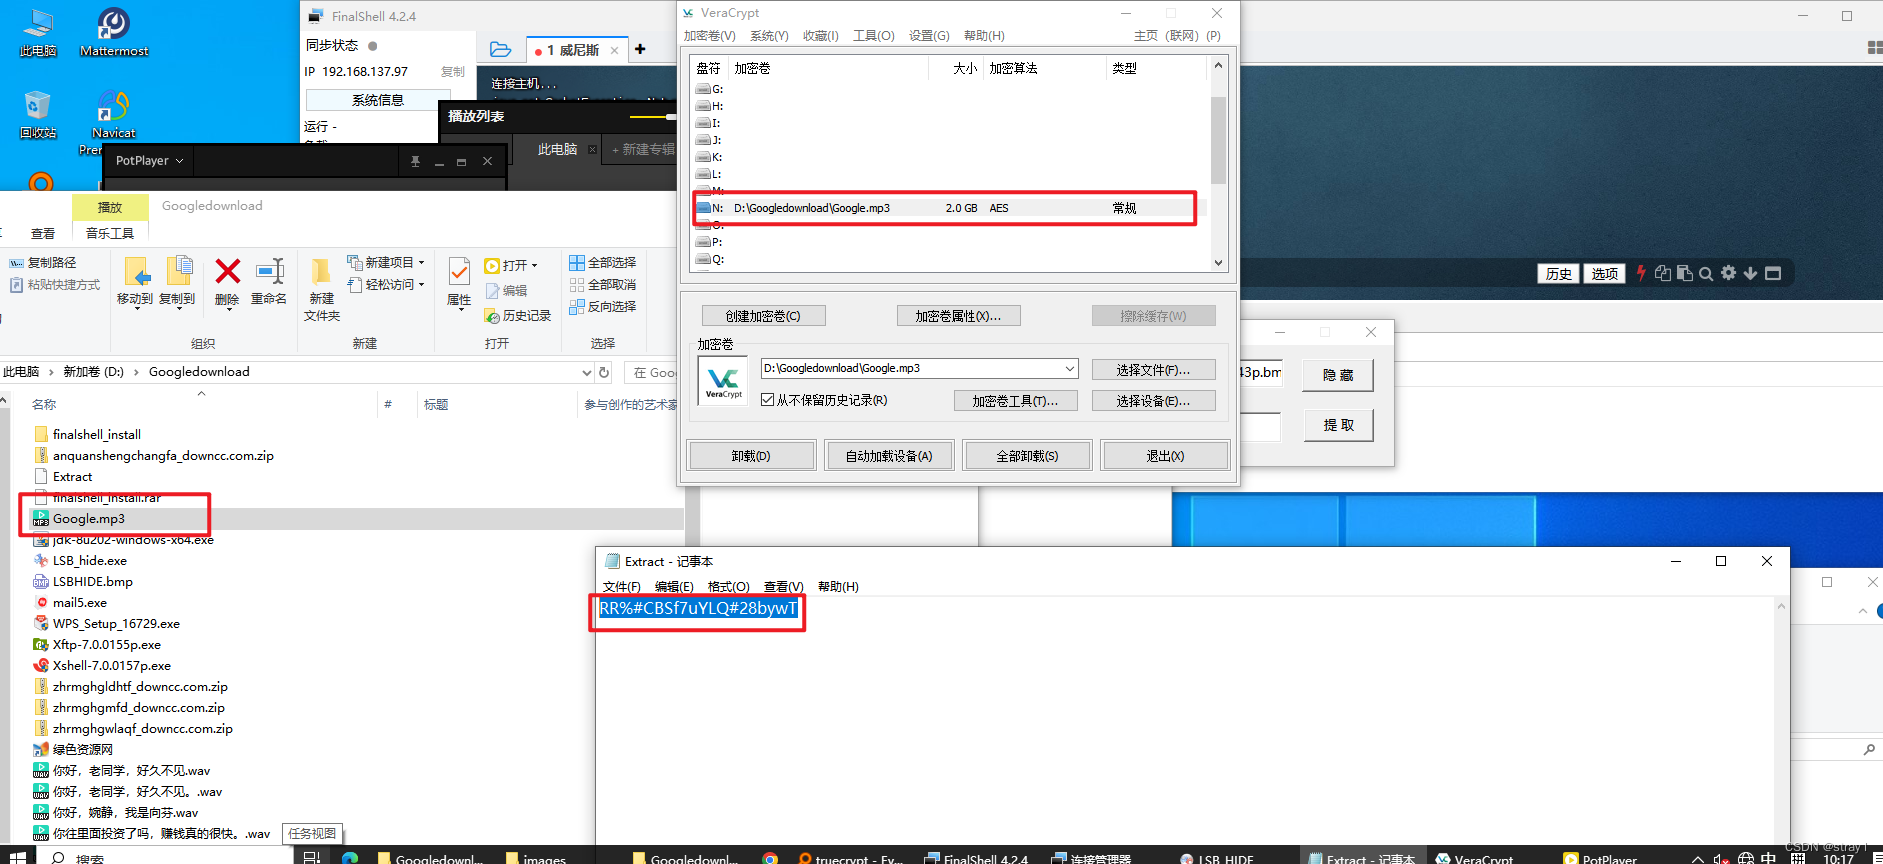Select Google.mp3 in the Explorer file list
The image size is (1883, 864).
[89, 519]
